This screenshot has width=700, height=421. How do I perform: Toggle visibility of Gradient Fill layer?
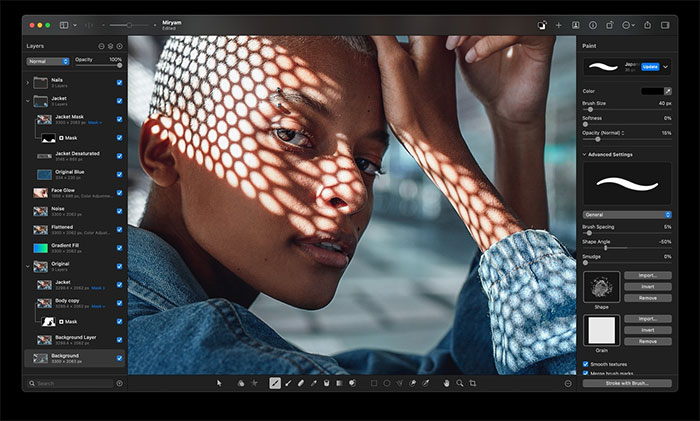tap(119, 247)
